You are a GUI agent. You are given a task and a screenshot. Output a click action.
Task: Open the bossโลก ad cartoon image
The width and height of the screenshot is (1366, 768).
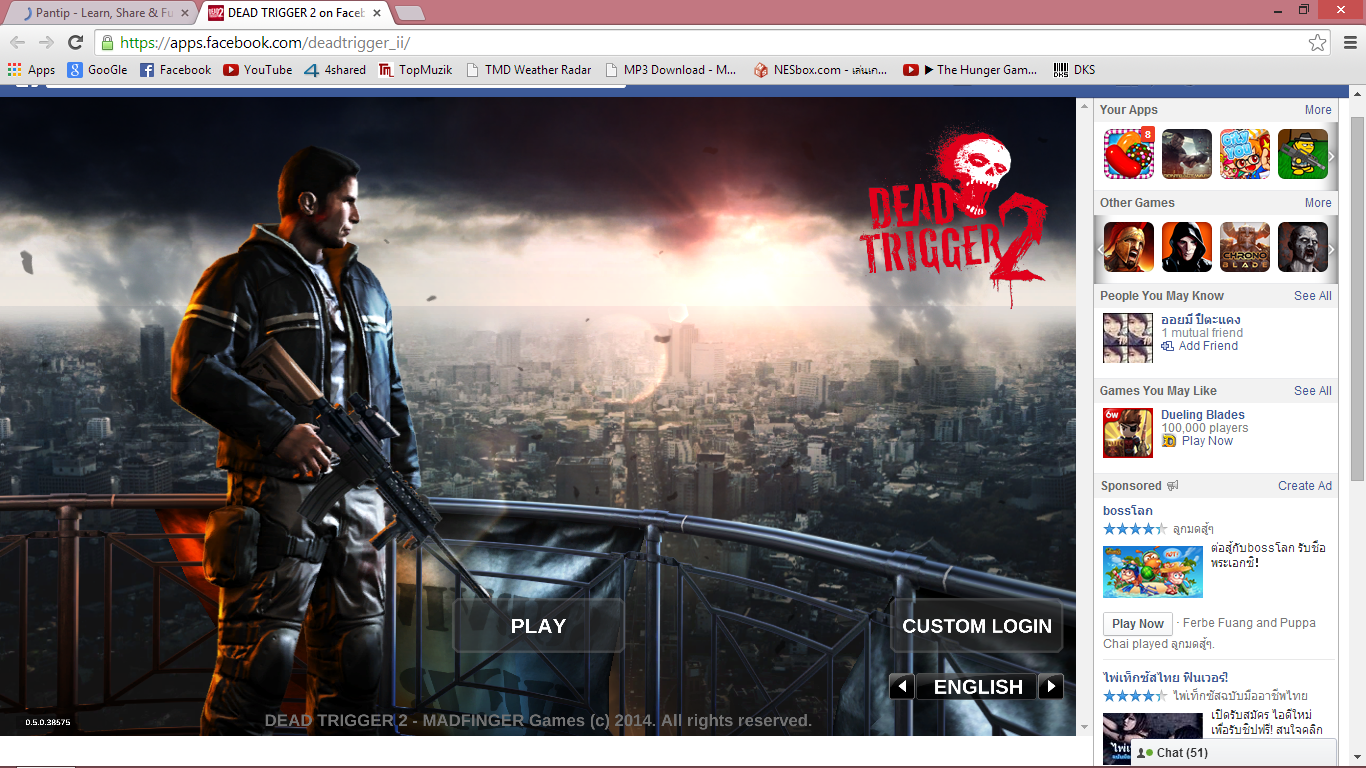coord(1153,571)
